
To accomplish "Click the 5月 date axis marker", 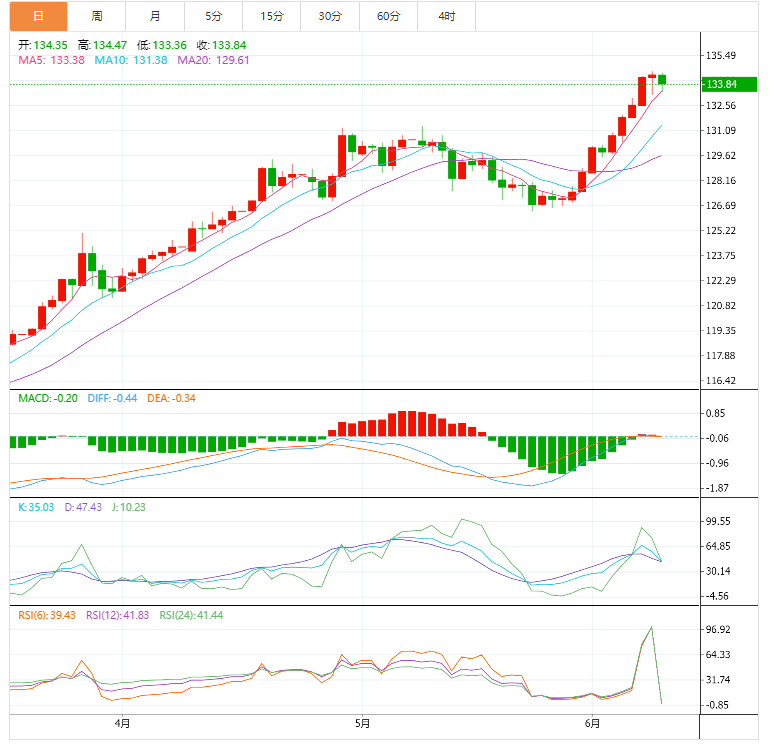I will coord(363,723).
